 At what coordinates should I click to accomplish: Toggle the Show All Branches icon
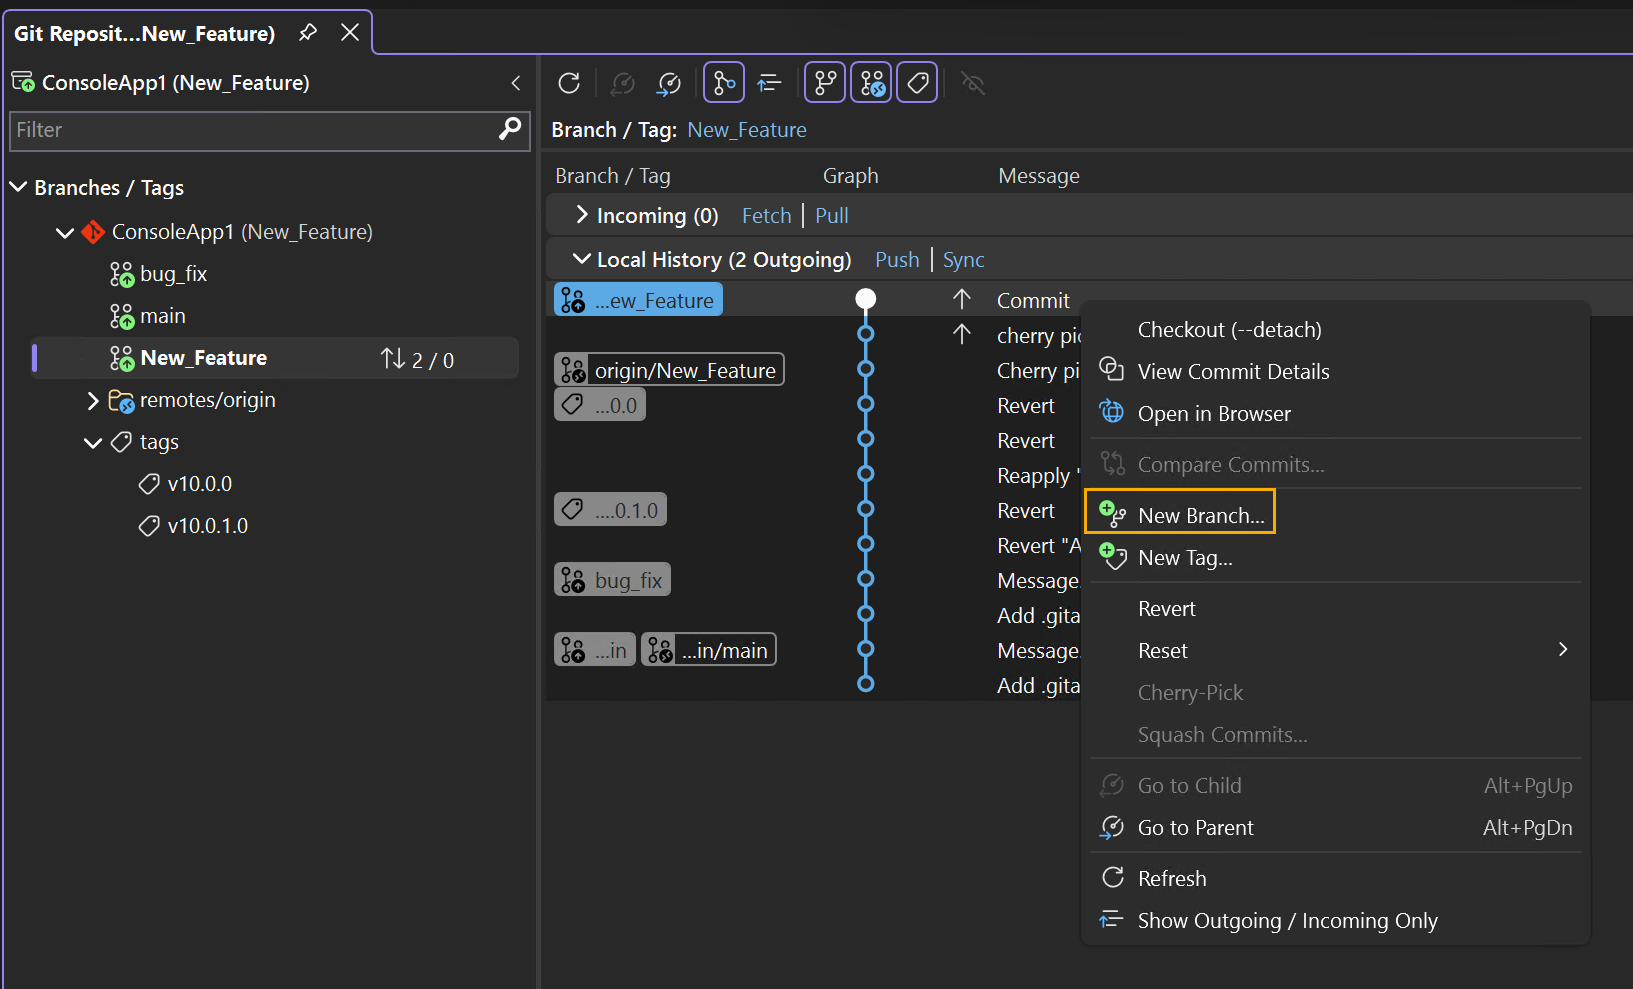(824, 82)
